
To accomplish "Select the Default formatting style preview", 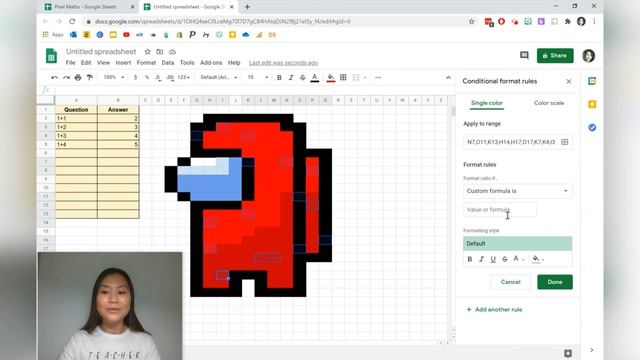I will [518, 243].
